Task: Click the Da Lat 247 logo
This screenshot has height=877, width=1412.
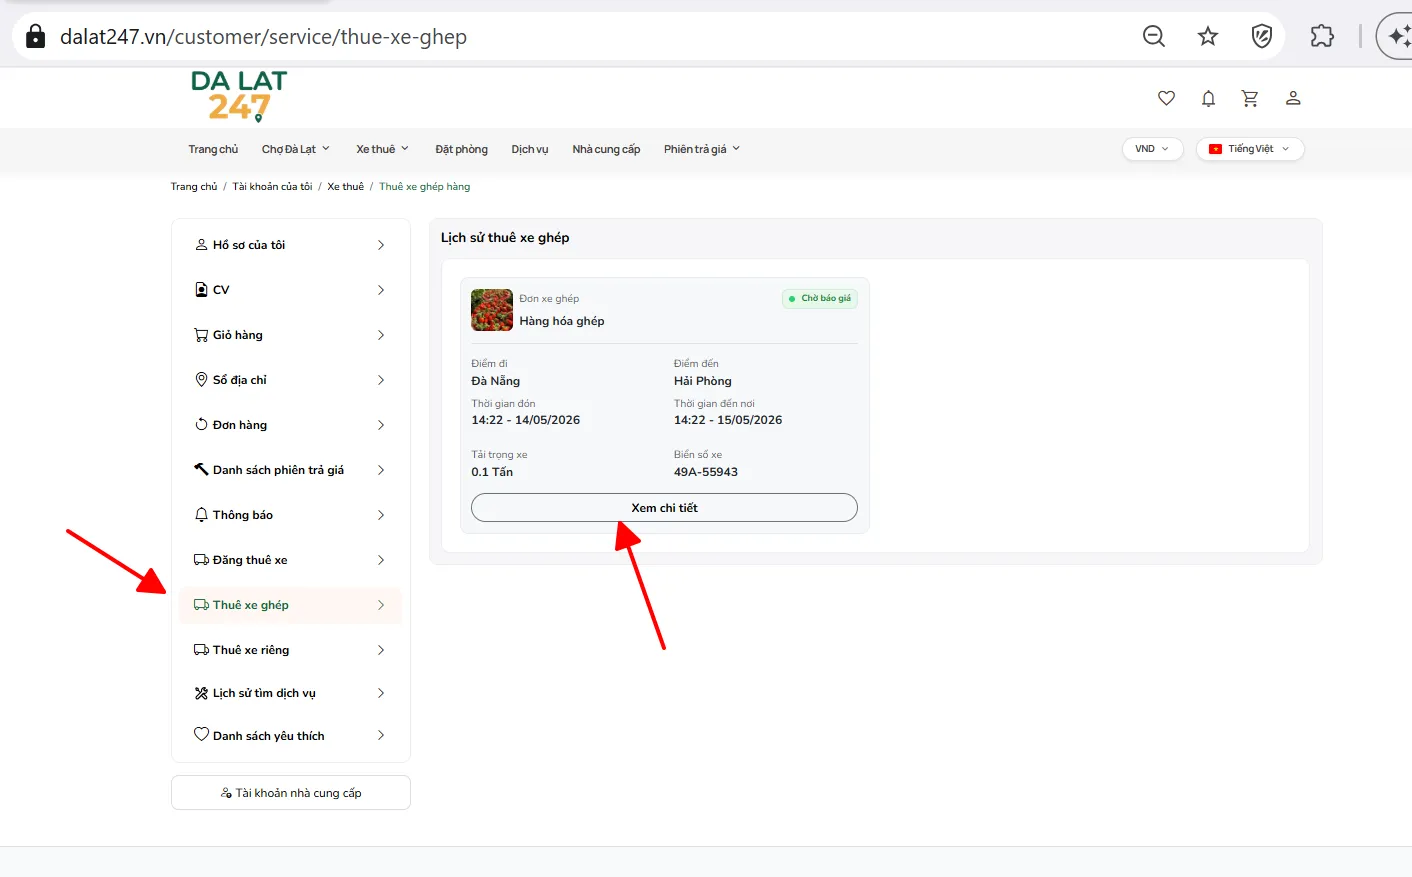Action: click(x=239, y=96)
